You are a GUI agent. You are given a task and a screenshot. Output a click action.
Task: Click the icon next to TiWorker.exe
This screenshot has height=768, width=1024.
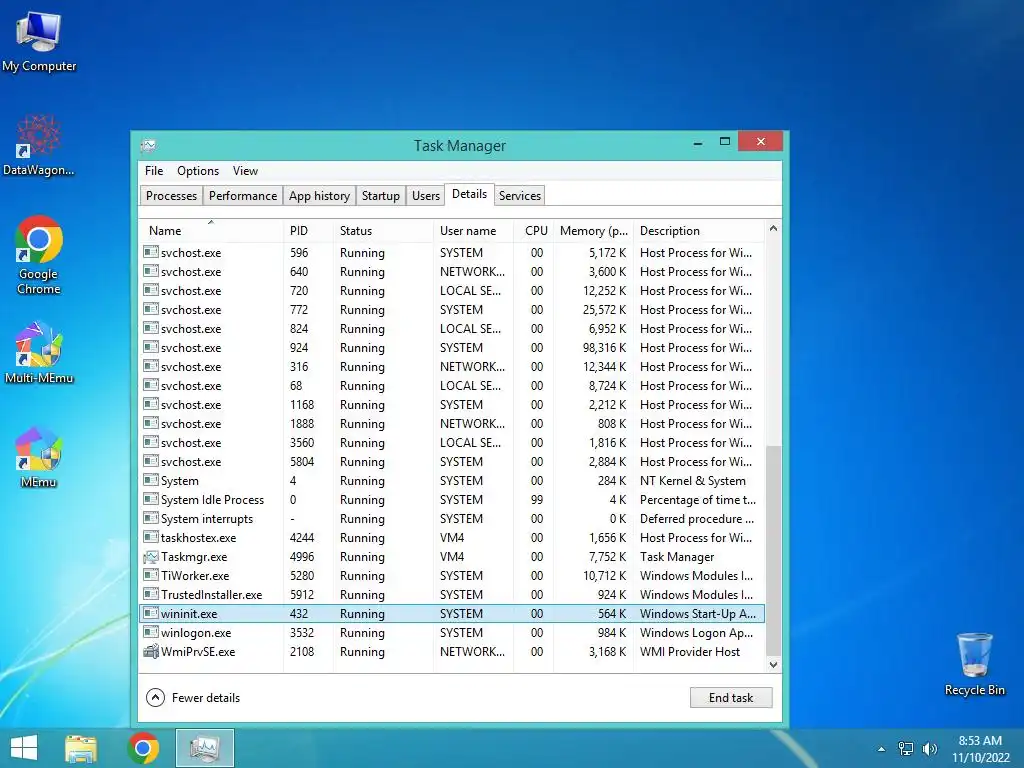point(151,576)
